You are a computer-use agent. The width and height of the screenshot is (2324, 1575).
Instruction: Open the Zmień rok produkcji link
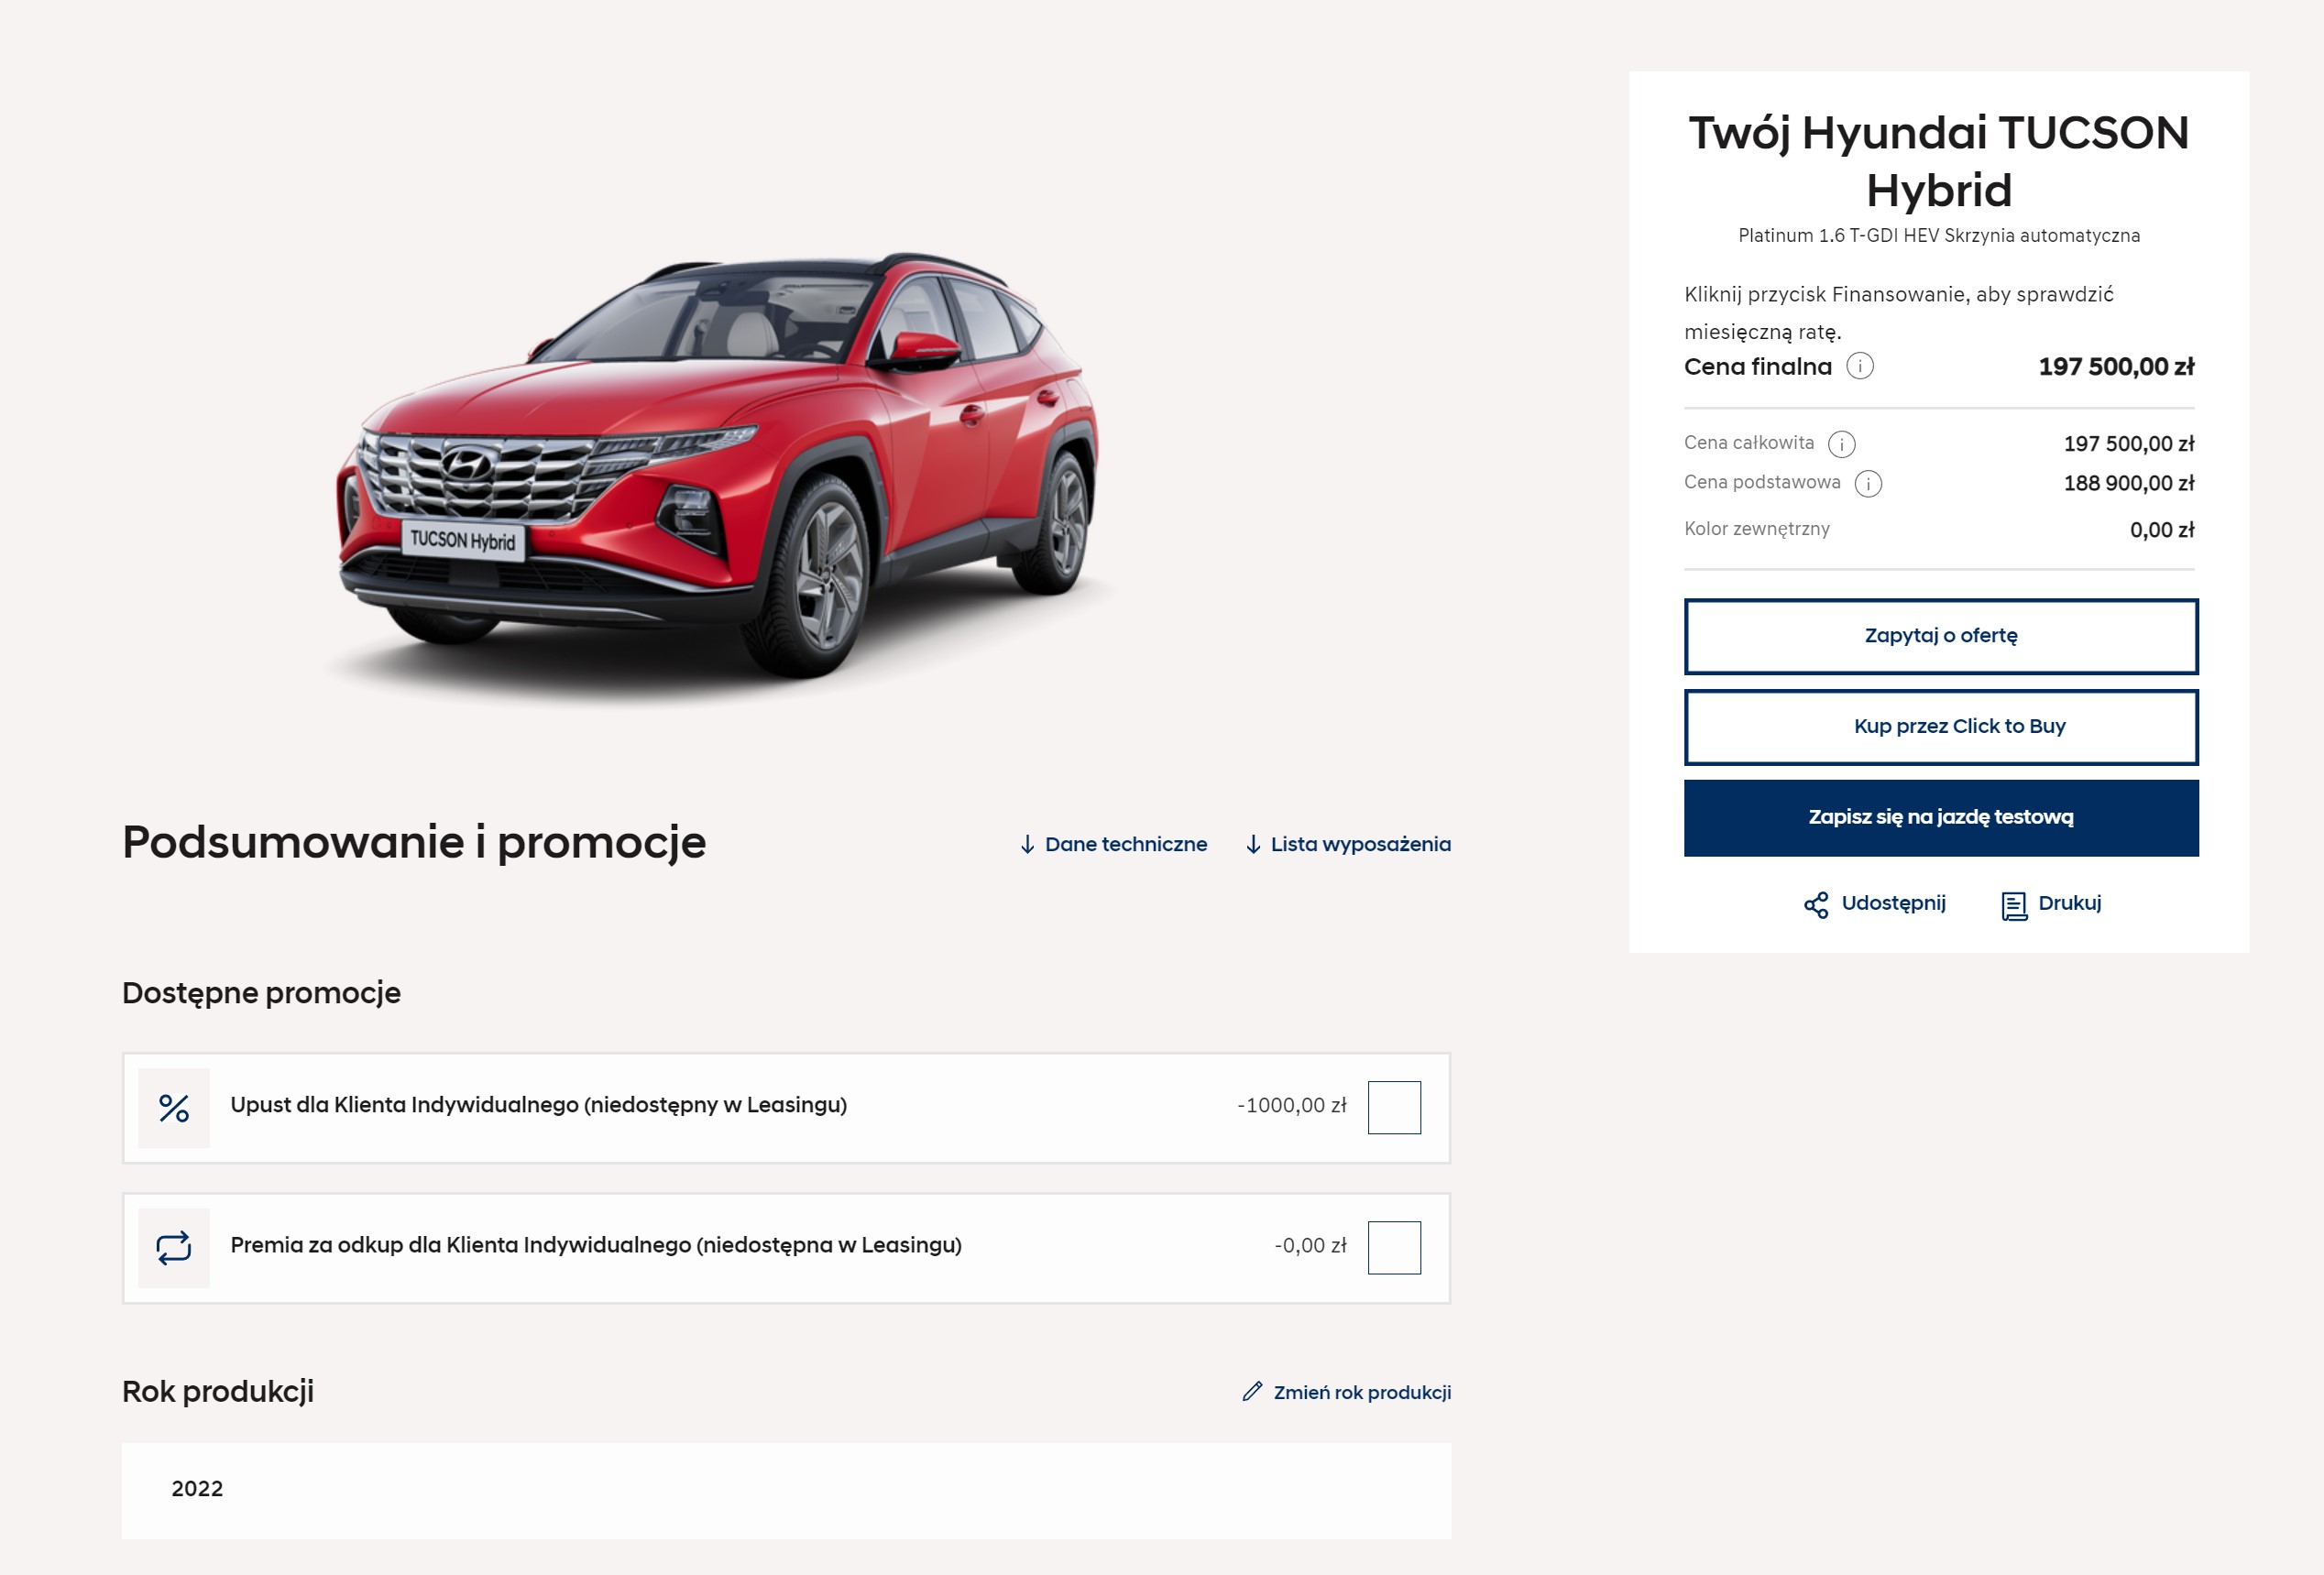click(1361, 1392)
